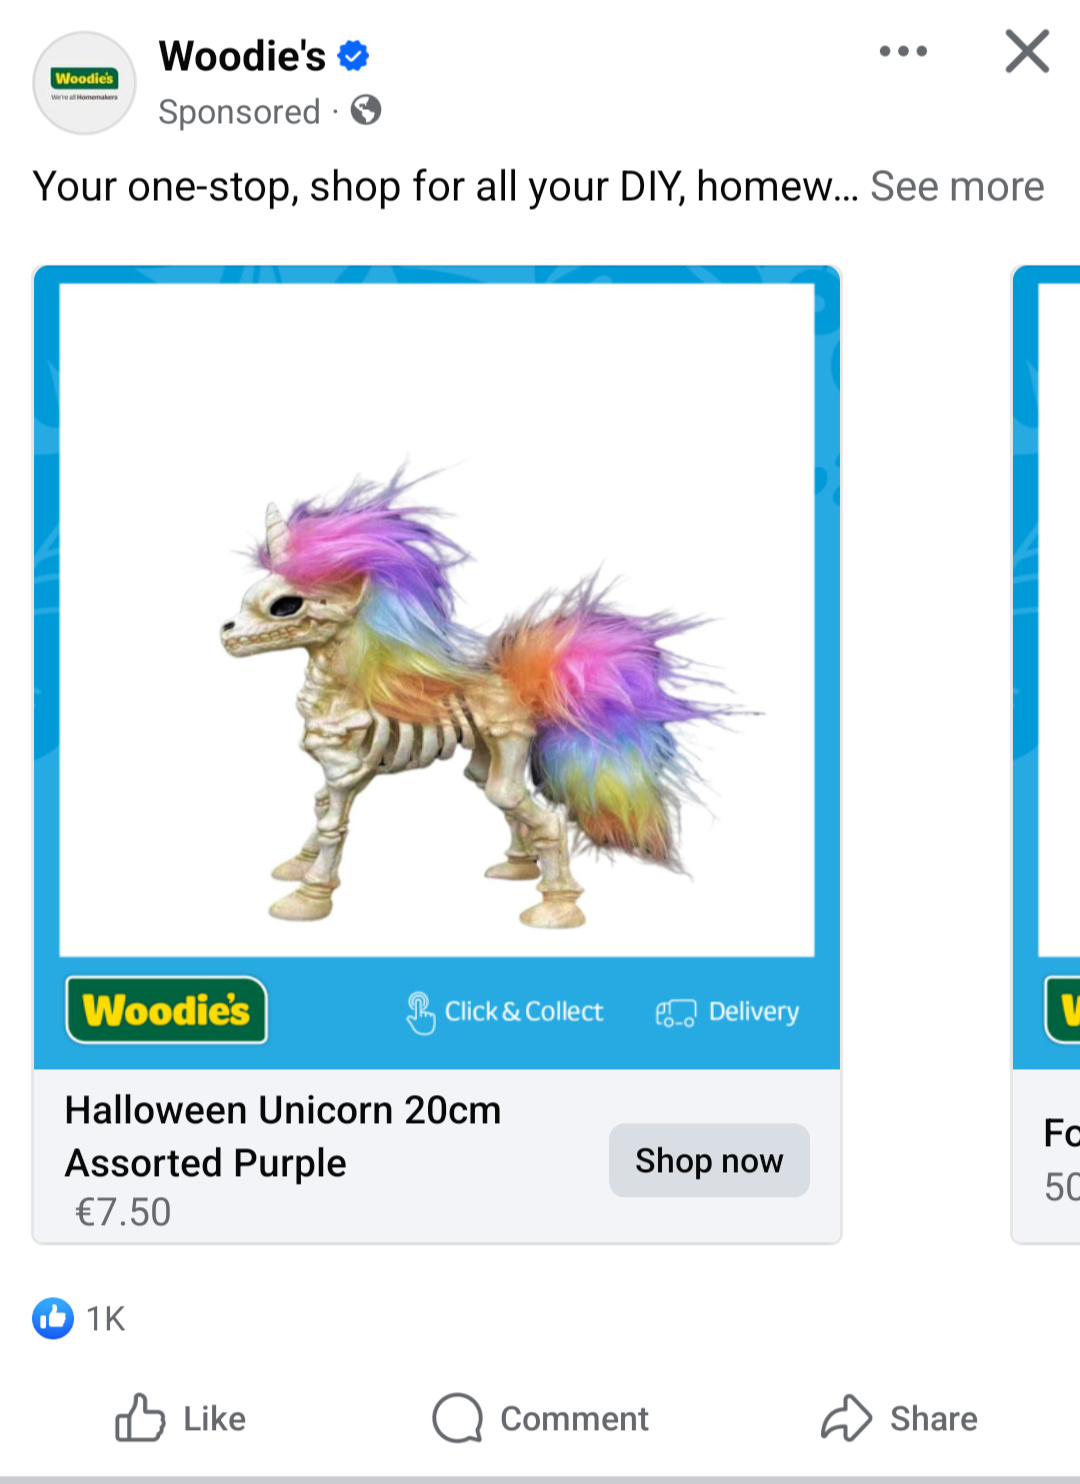Expand the caption with See more
Screen dimensions: 1080x1484
click(x=957, y=186)
